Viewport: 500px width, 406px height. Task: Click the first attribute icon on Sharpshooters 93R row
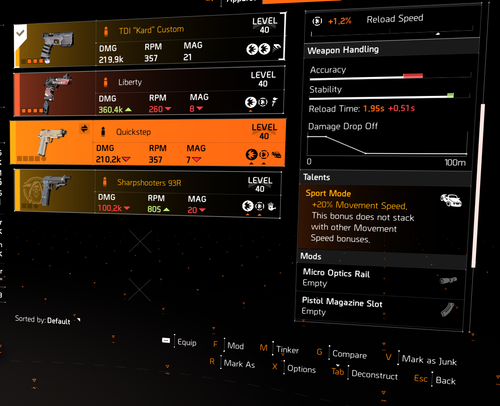coord(248,206)
